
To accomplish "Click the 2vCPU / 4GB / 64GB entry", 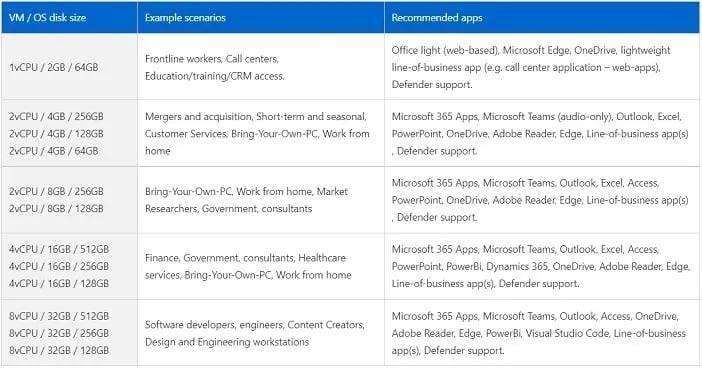I will coord(53,150).
